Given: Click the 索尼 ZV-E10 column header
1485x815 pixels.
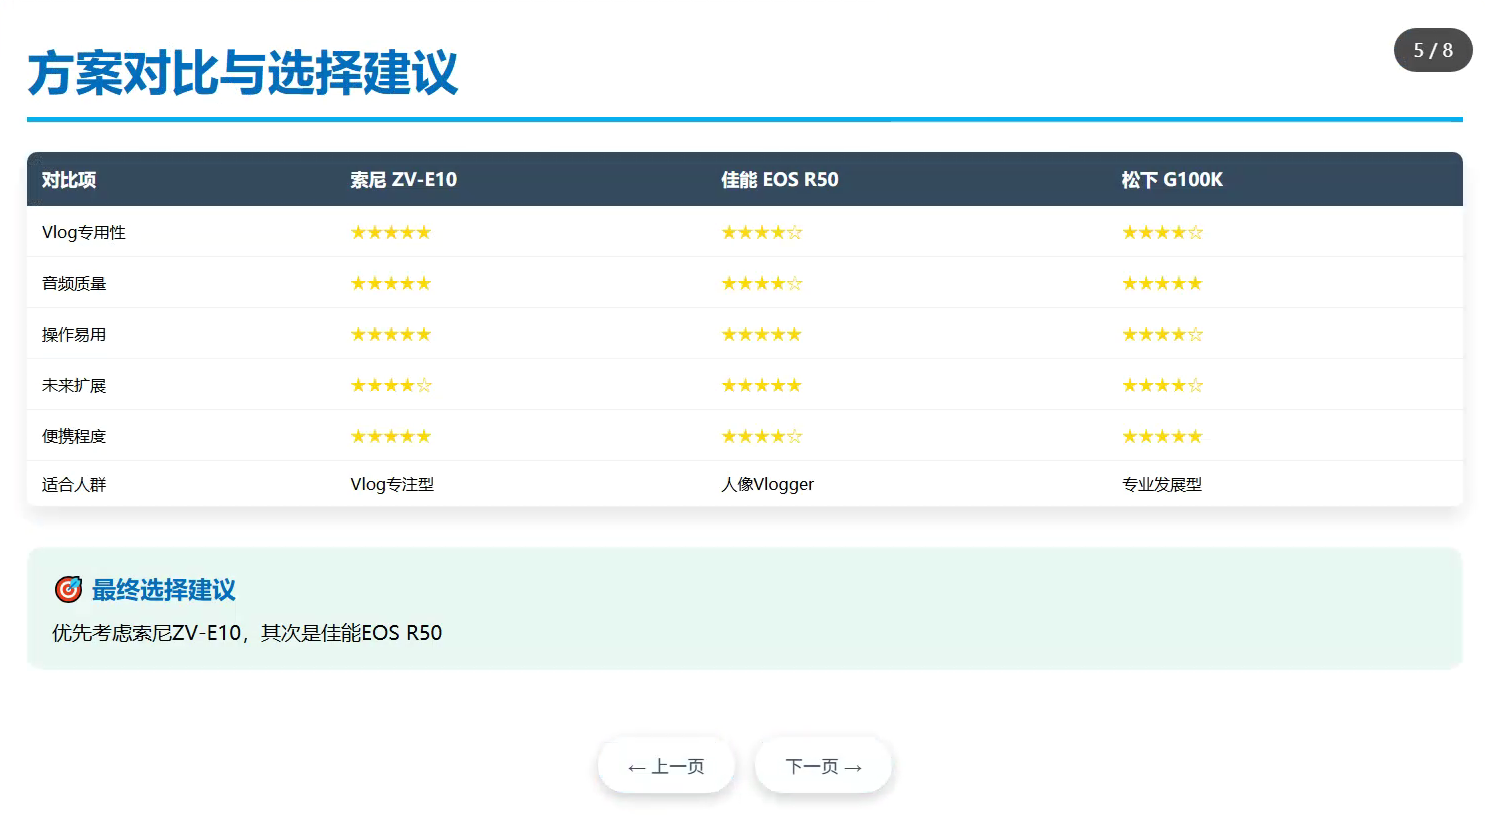Looking at the screenshot, I should click(404, 180).
